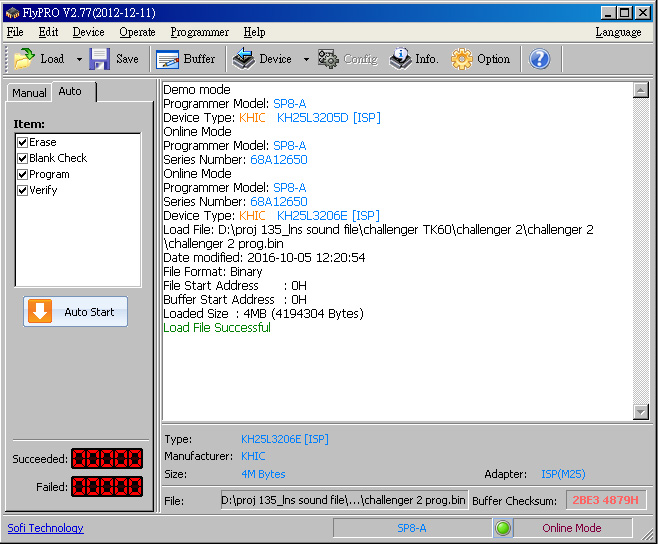Open the Edit menu
The height and width of the screenshot is (544, 658).
click(x=48, y=32)
